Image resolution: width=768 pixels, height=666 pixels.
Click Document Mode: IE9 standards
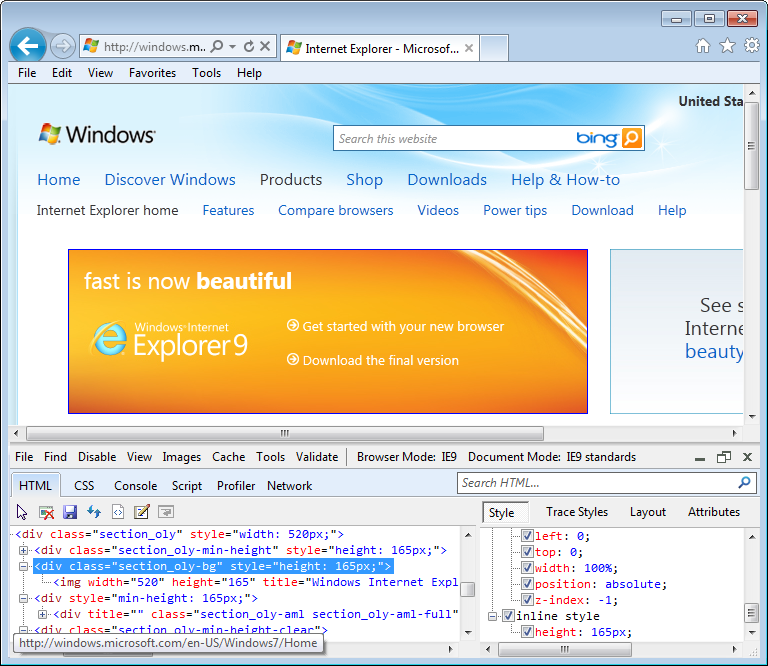pos(552,457)
